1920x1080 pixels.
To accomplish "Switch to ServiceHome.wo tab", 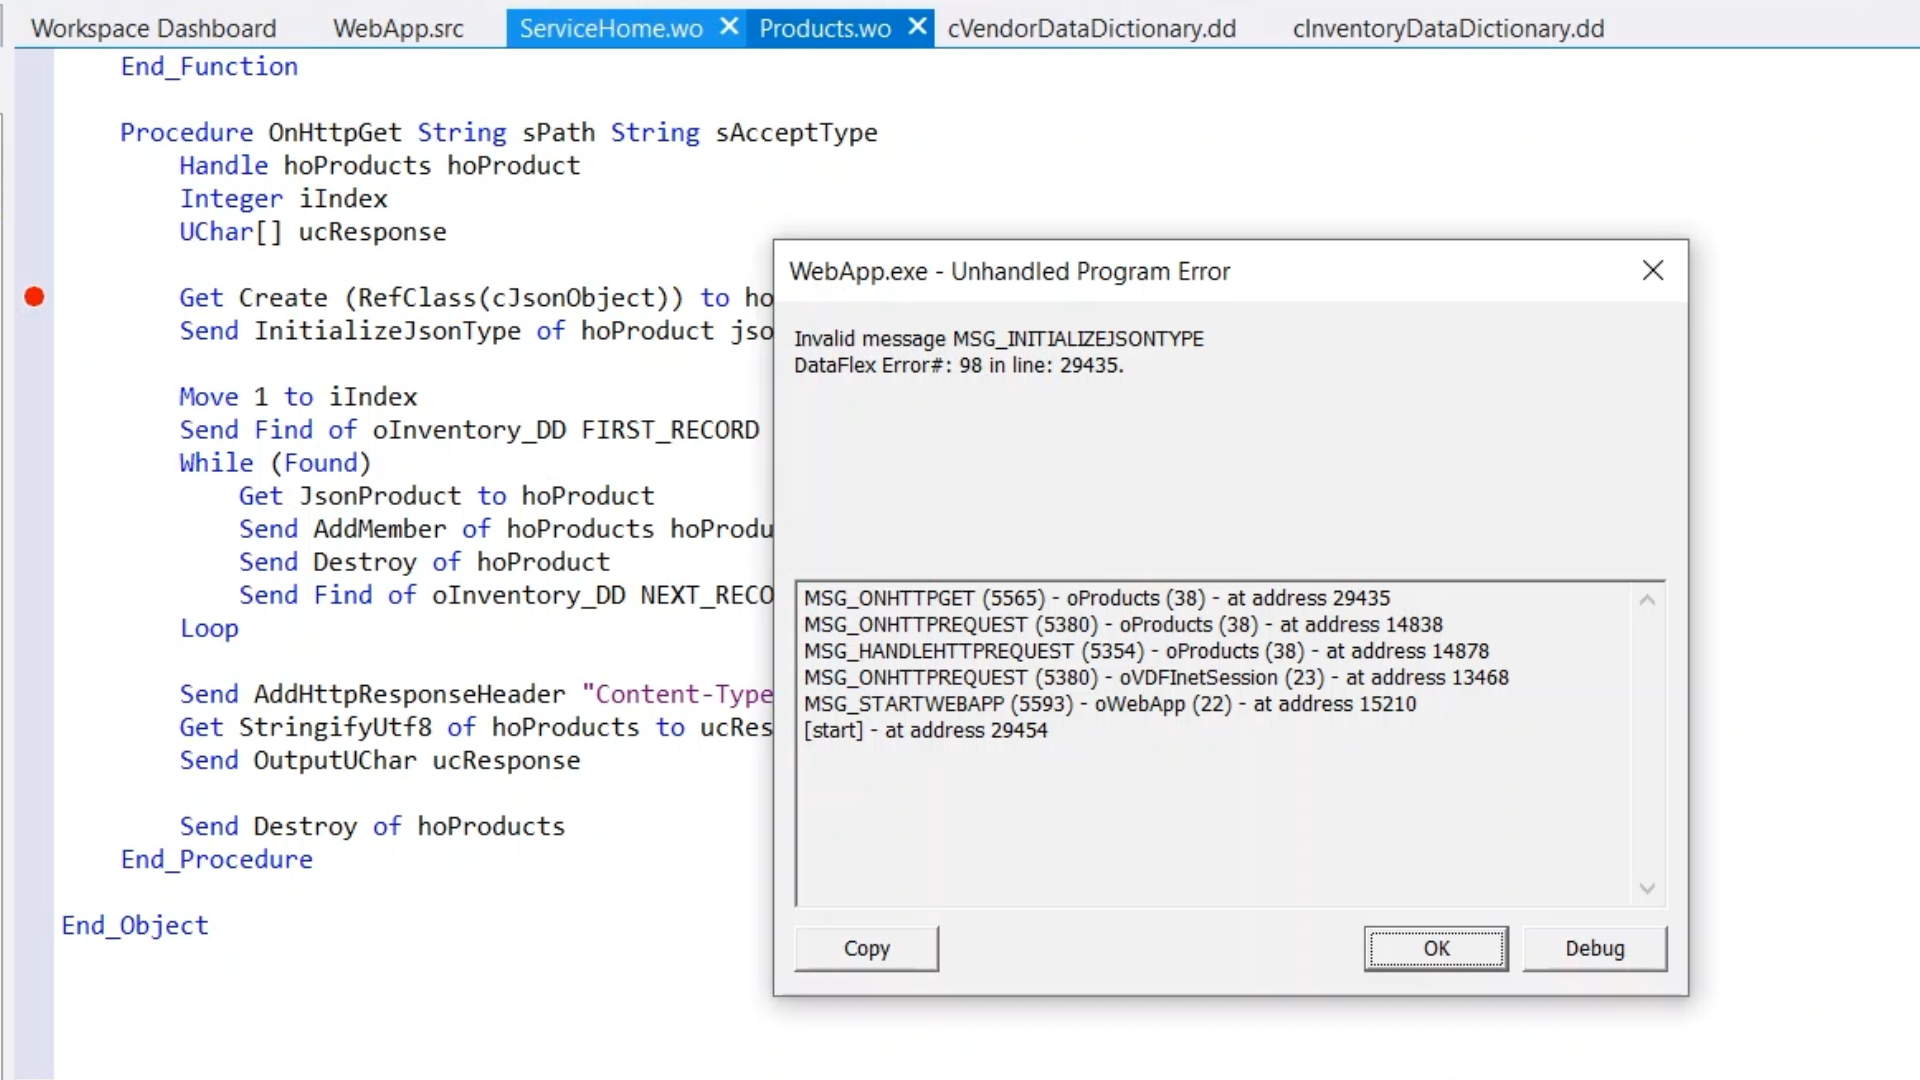I will (610, 28).
